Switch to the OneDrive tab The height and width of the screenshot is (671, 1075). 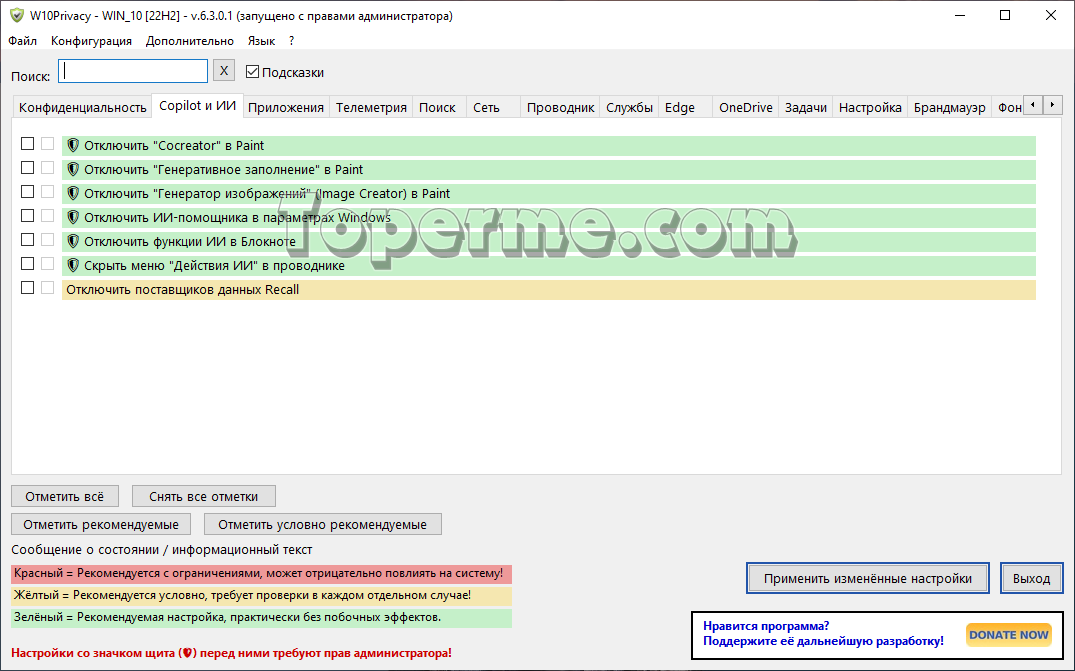coord(745,108)
